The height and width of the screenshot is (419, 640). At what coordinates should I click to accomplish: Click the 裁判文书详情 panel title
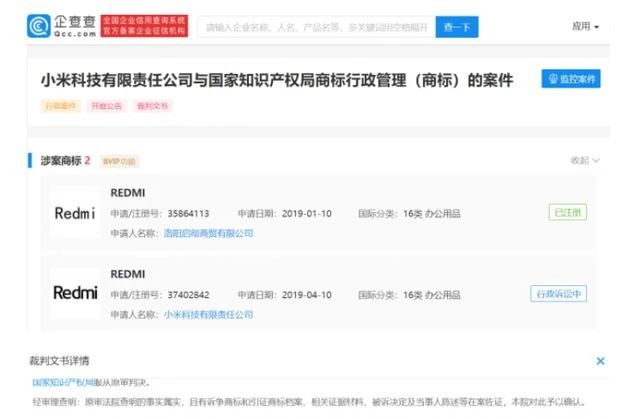(59, 361)
